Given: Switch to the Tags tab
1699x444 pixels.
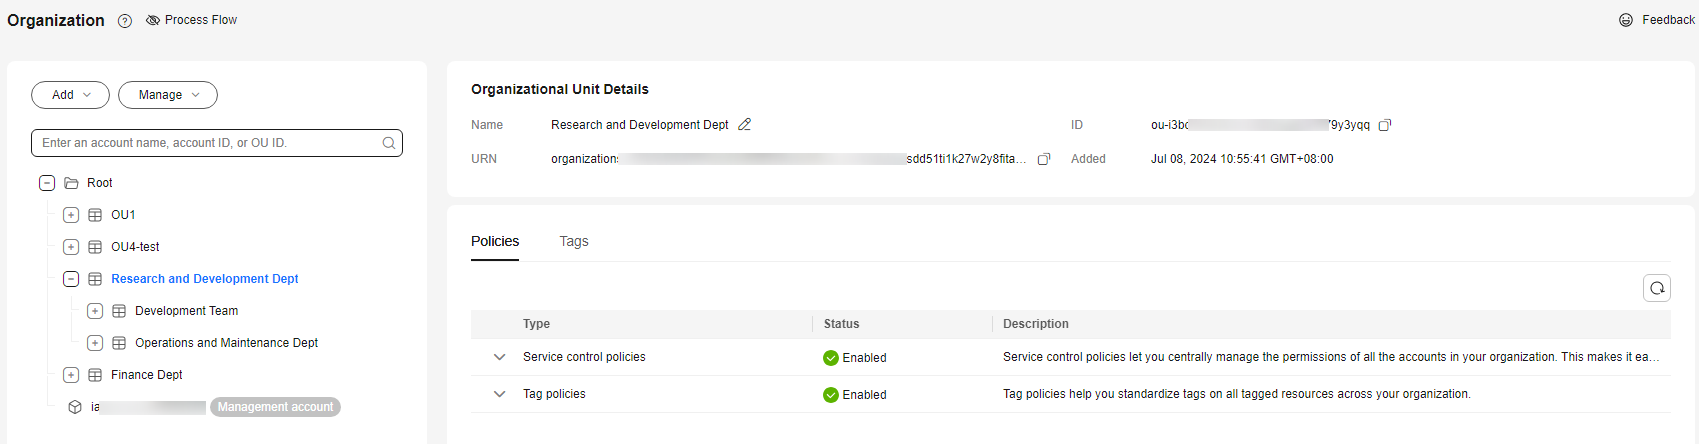Looking at the screenshot, I should tap(574, 241).
